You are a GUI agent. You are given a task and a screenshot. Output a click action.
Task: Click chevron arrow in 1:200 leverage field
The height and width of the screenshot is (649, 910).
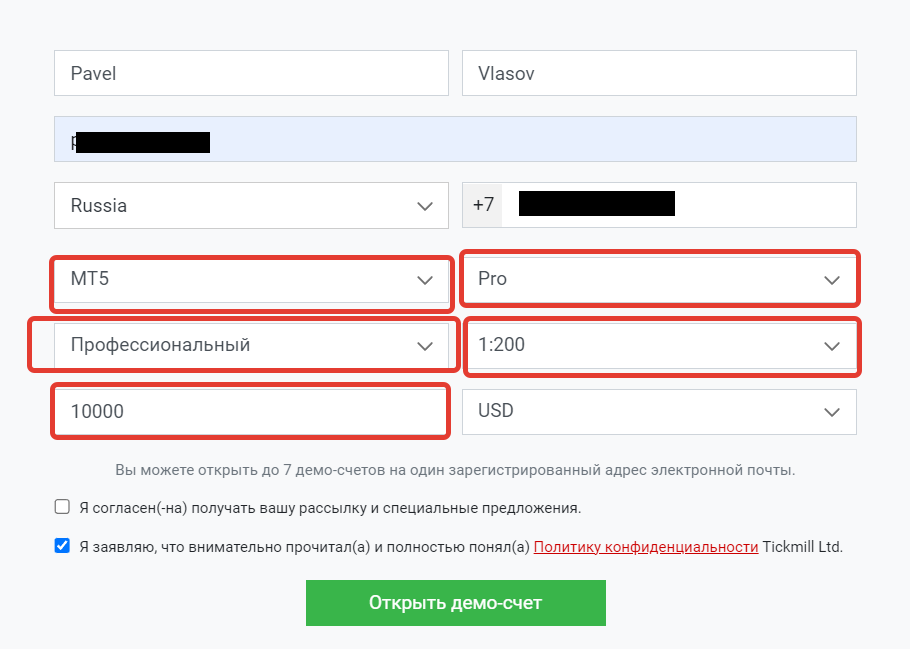tap(832, 347)
